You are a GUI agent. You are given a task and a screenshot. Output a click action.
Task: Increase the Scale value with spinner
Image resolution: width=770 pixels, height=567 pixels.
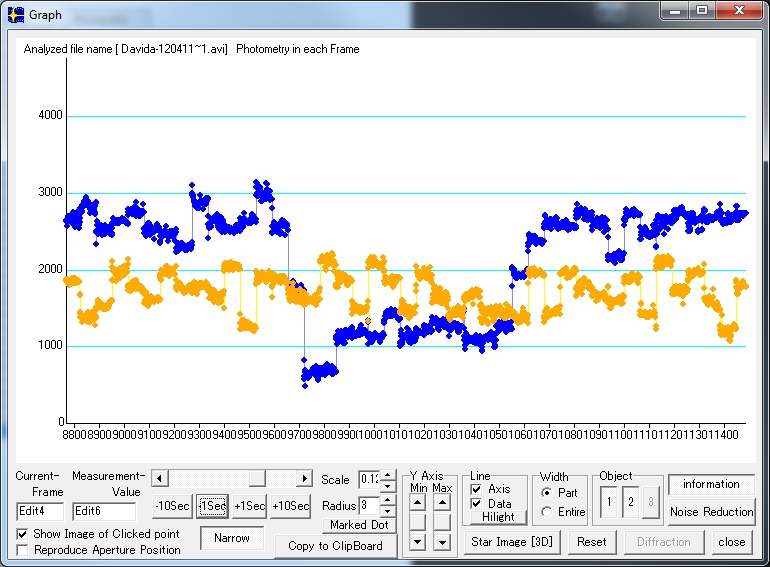[x=387, y=475]
